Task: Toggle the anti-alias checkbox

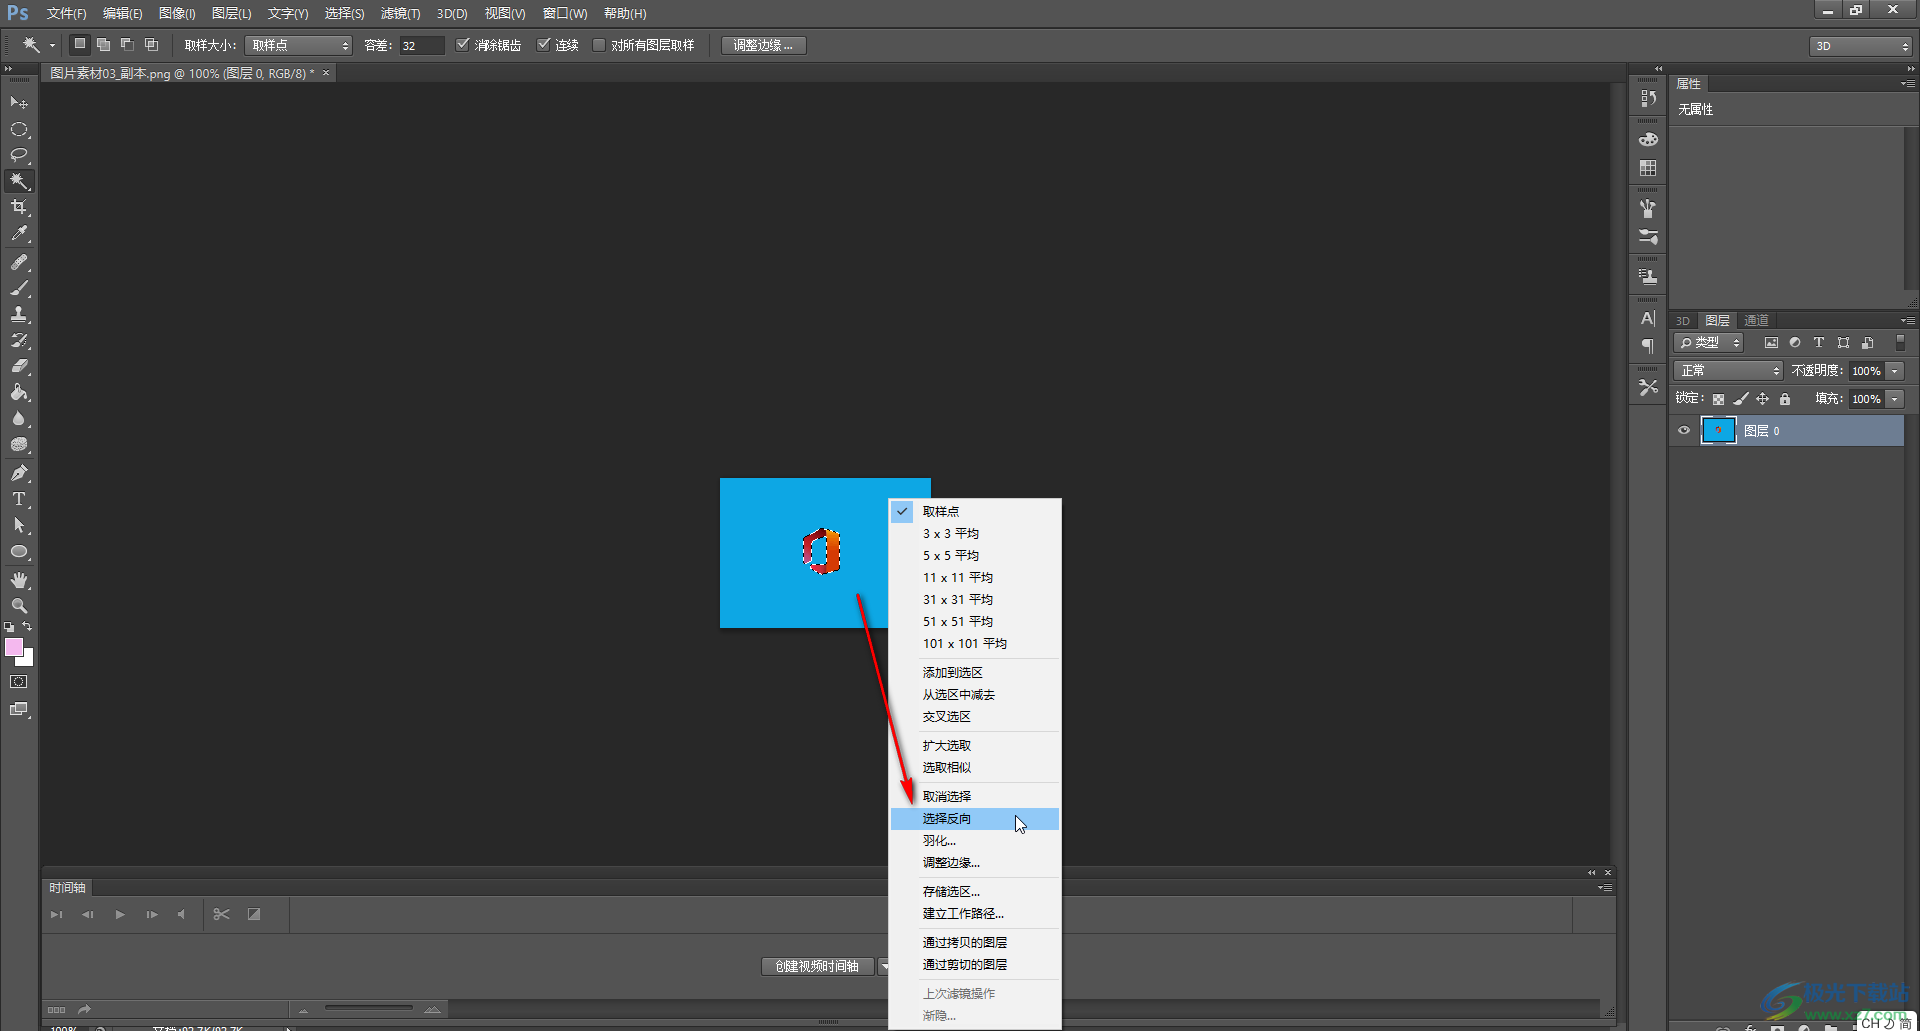Action: point(462,45)
